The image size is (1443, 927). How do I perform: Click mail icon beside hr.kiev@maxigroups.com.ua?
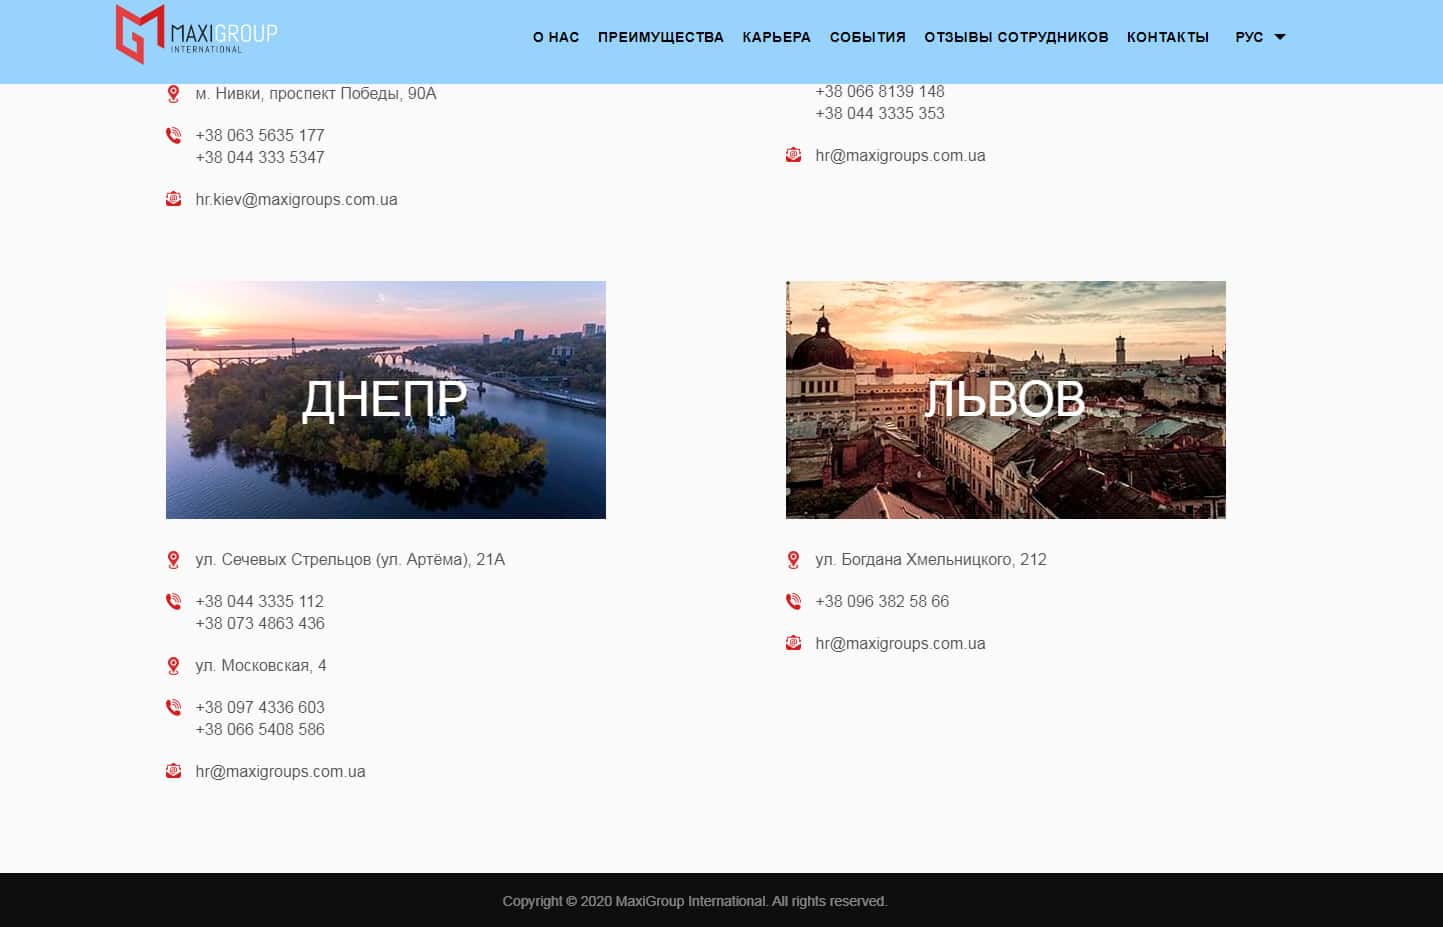pyautogui.click(x=173, y=199)
